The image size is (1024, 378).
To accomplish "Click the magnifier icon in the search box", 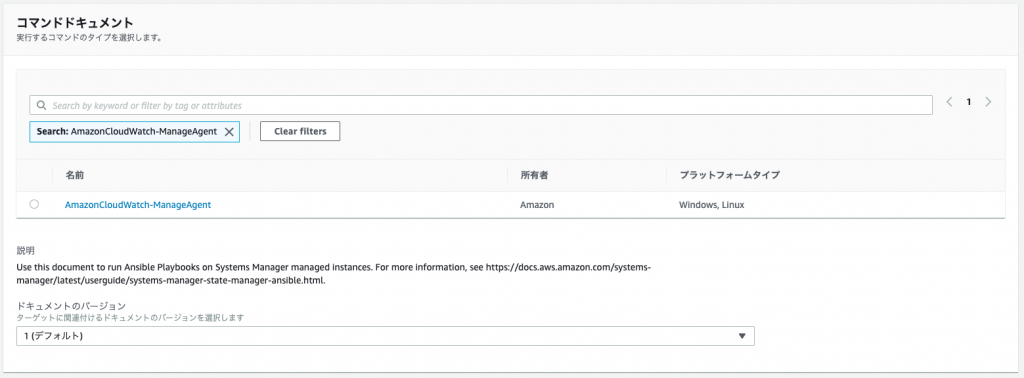I will click(41, 105).
